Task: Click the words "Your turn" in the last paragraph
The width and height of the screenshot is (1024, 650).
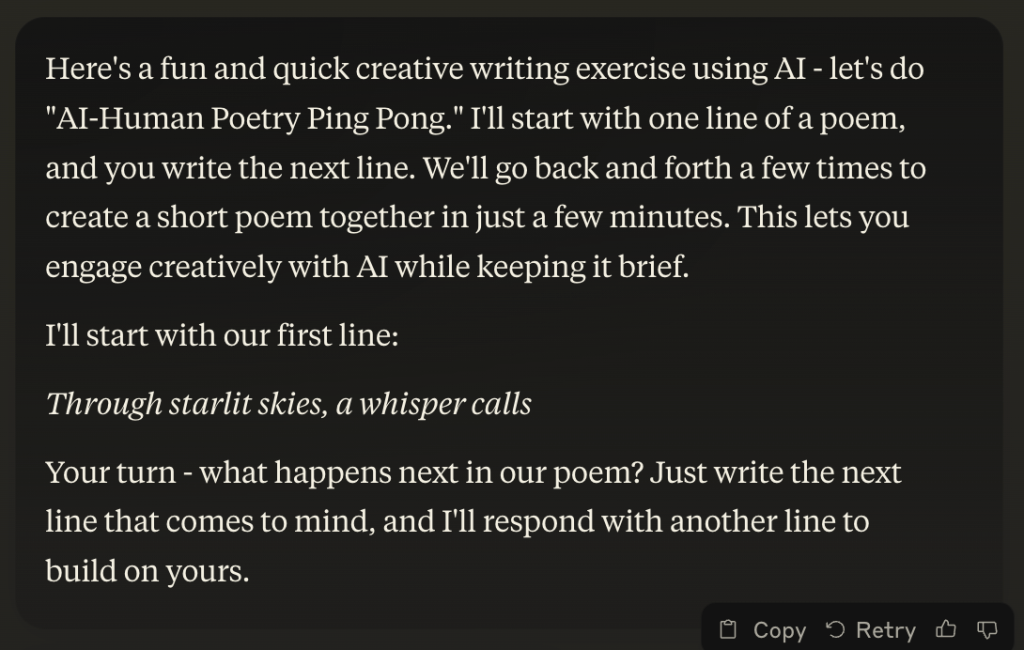Action: (x=112, y=472)
